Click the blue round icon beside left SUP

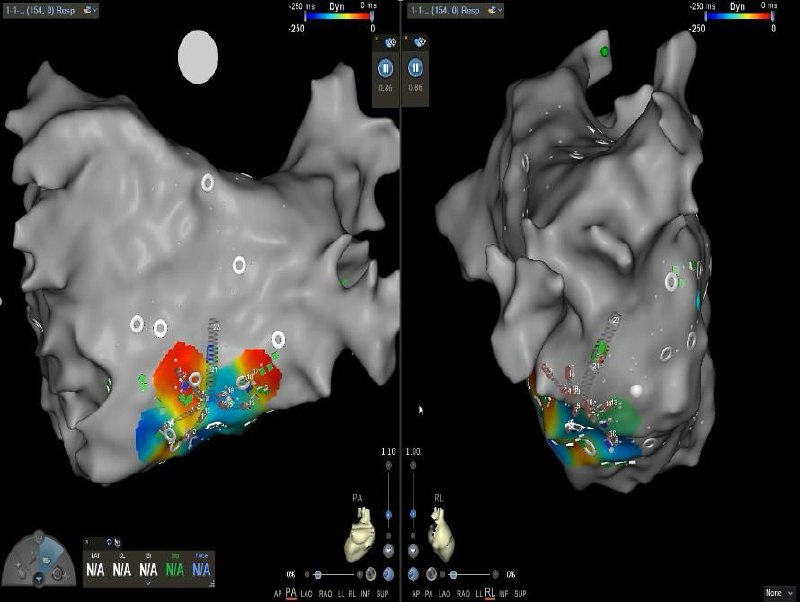(387, 574)
